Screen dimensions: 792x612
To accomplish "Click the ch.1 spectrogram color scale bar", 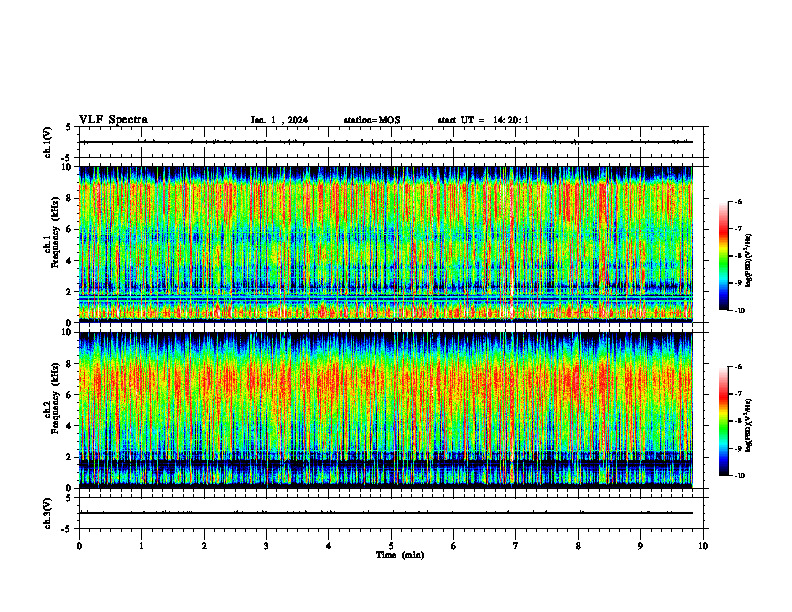I will 723,256.
